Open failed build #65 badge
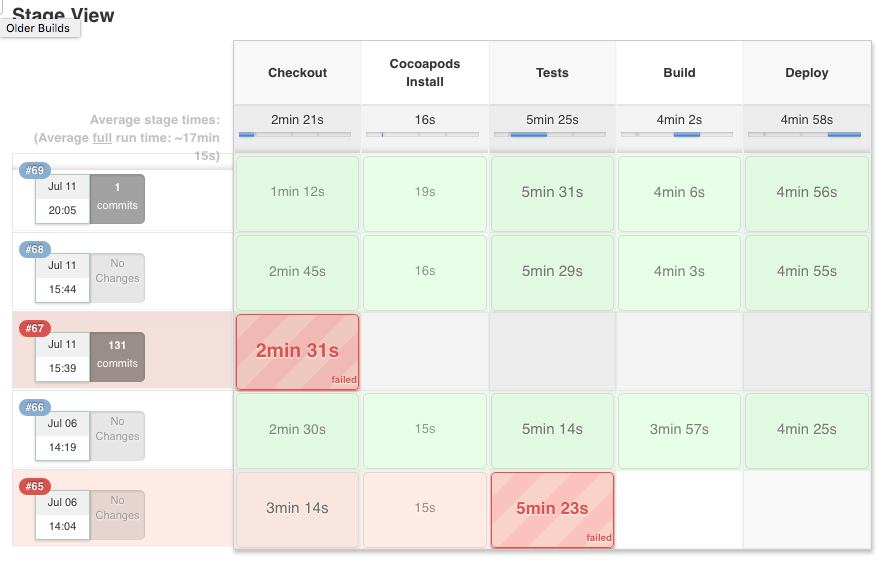 tap(35, 486)
